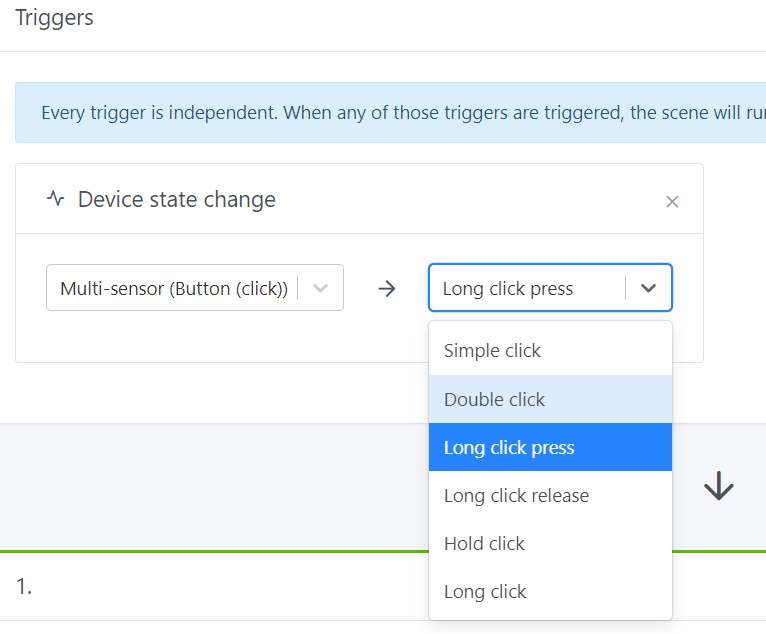Click the pulse icon beside Device state change
The width and height of the screenshot is (766, 634).
[x=56, y=199]
